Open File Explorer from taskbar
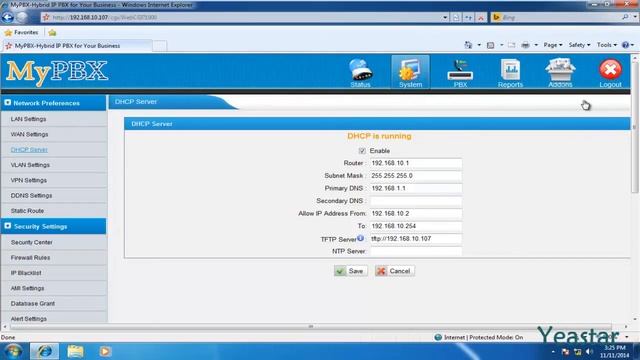The width and height of the screenshot is (640, 360). point(76,351)
